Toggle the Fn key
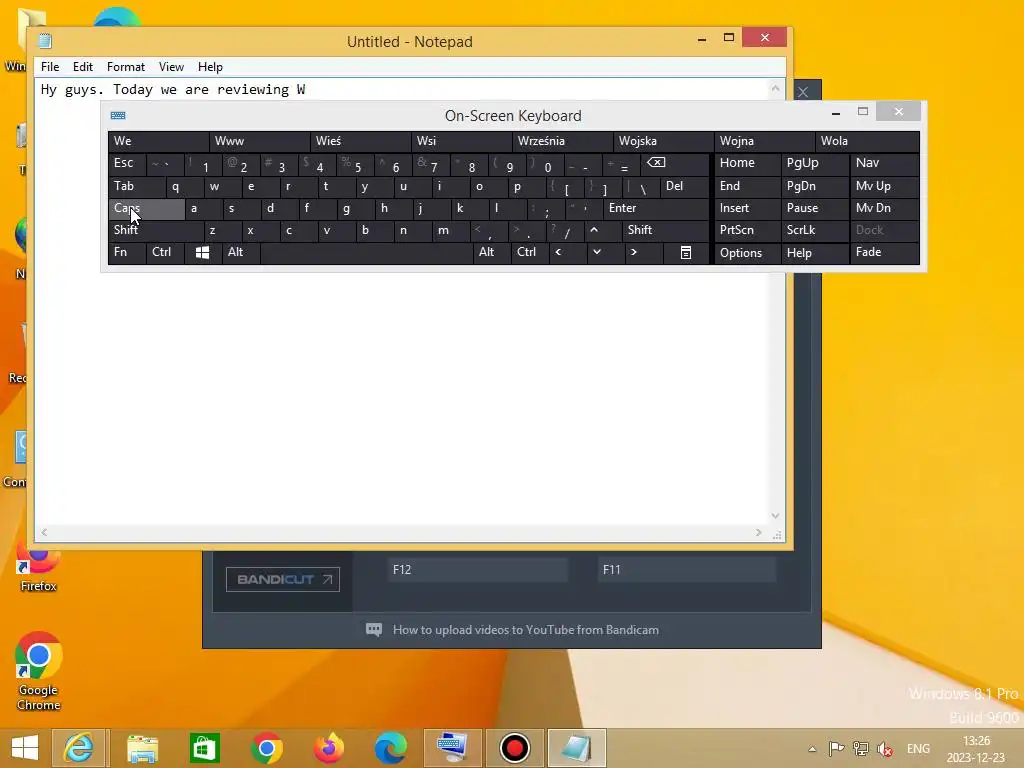 (x=127, y=253)
